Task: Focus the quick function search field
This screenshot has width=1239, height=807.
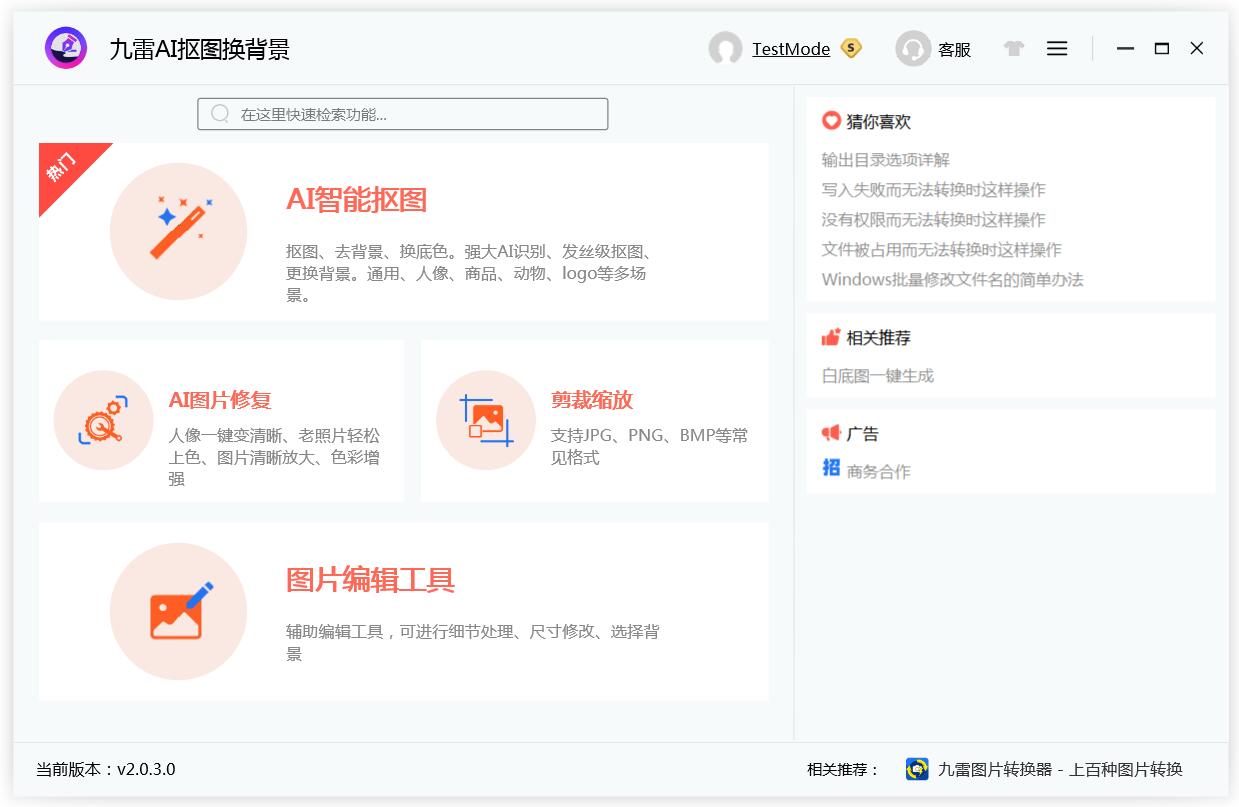Action: coord(403,114)
